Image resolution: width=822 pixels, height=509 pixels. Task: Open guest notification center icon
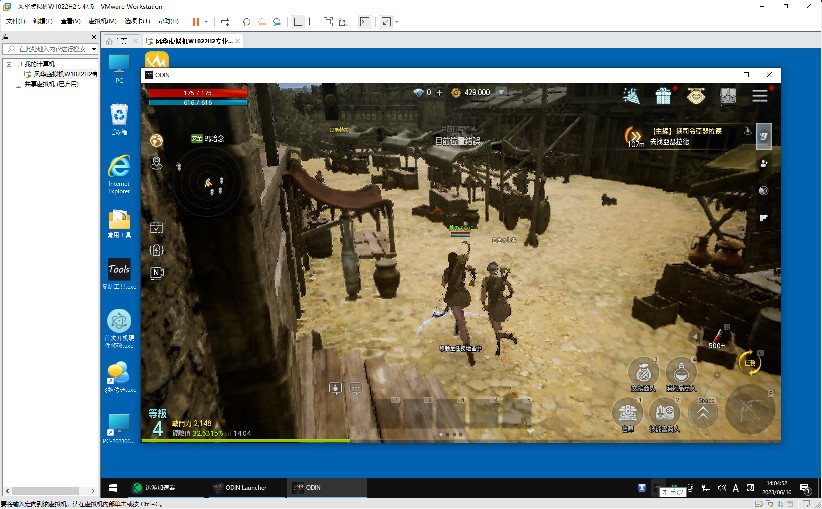point(804,488)
